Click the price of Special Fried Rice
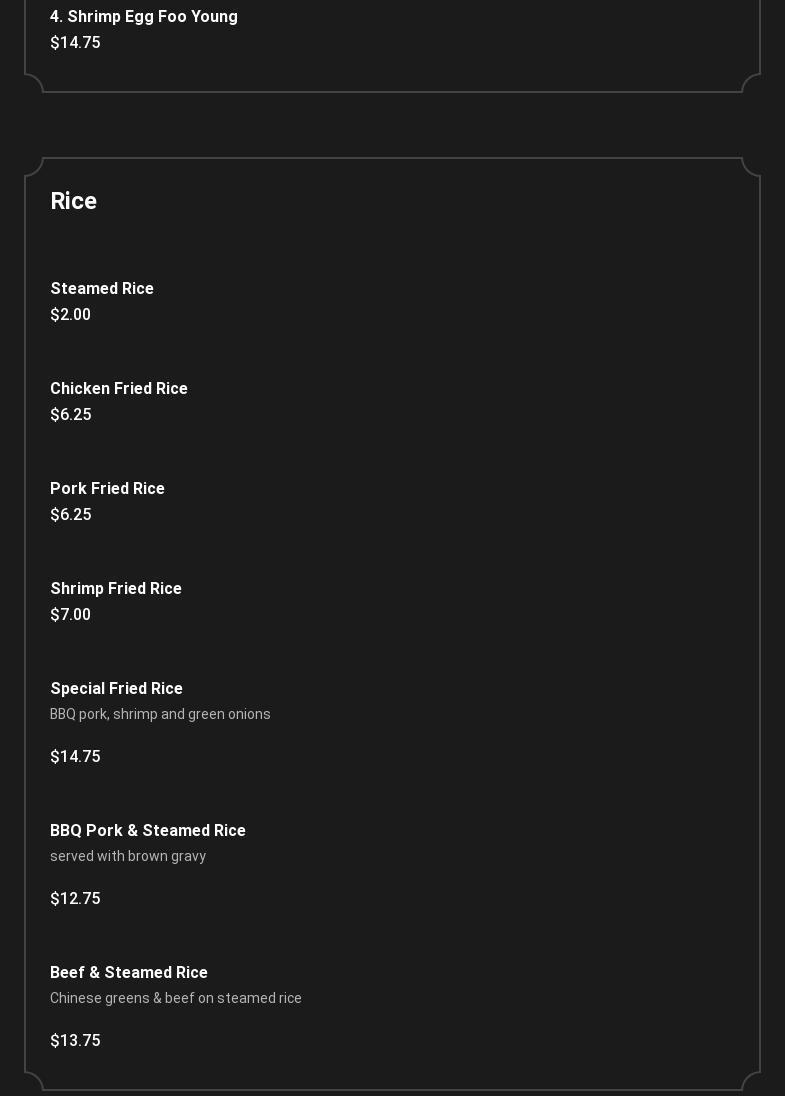785x1096 pixels. 75,757
